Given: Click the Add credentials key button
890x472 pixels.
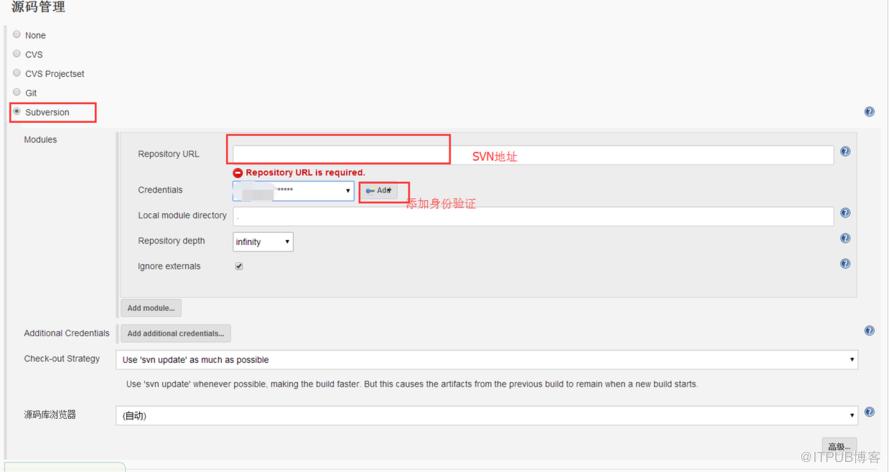Looking at the screenshot, I should pyautogui.click(x=379, y=191).
